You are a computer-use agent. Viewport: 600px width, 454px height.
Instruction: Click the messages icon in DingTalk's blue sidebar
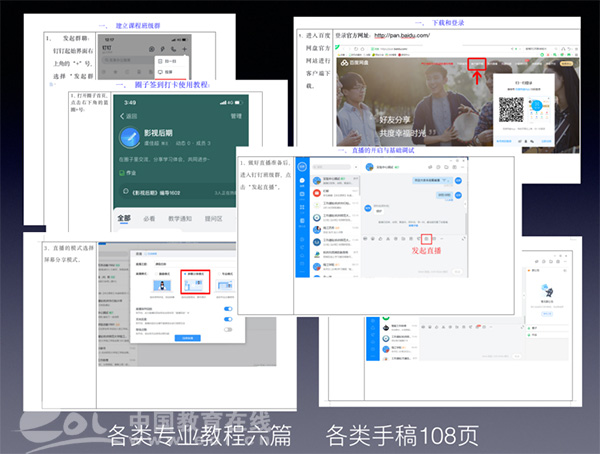point(302,181)
